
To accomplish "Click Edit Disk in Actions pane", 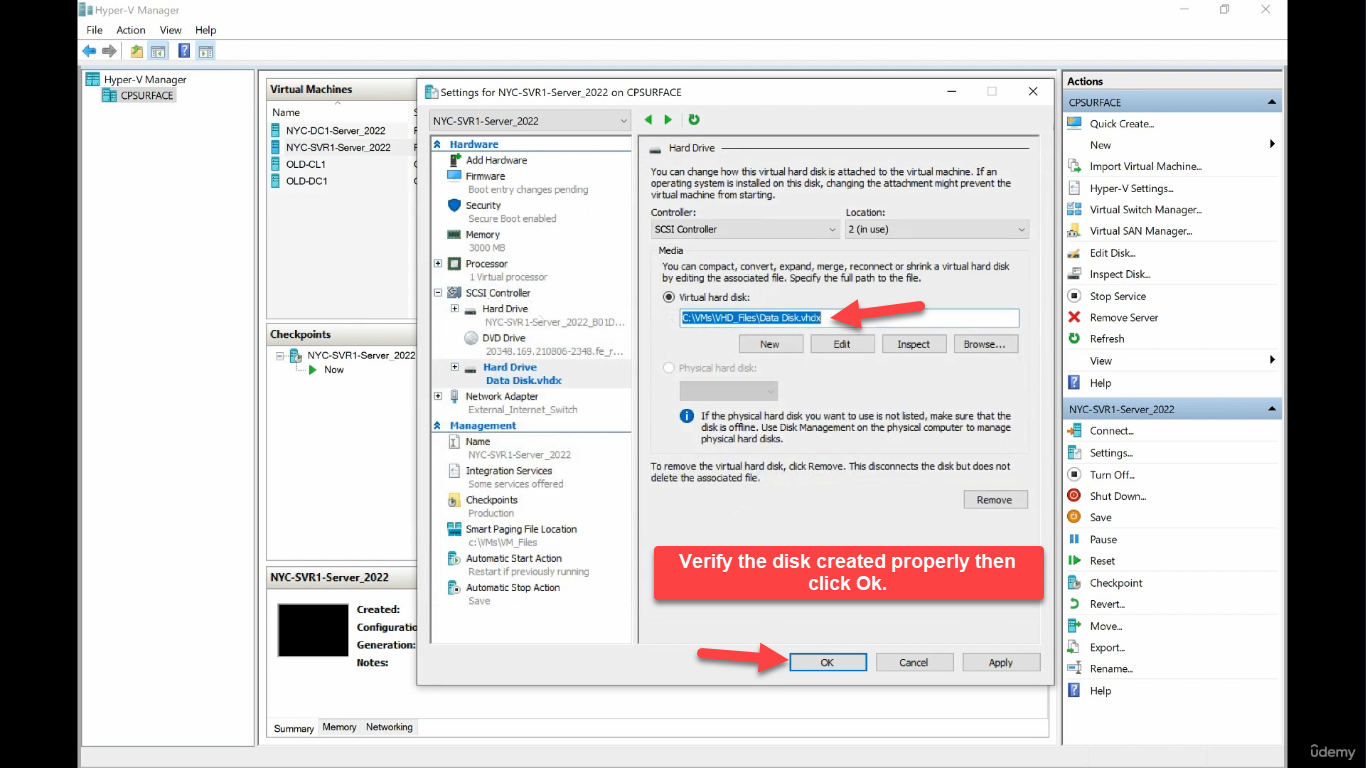I will click(x=1112, y=253).
